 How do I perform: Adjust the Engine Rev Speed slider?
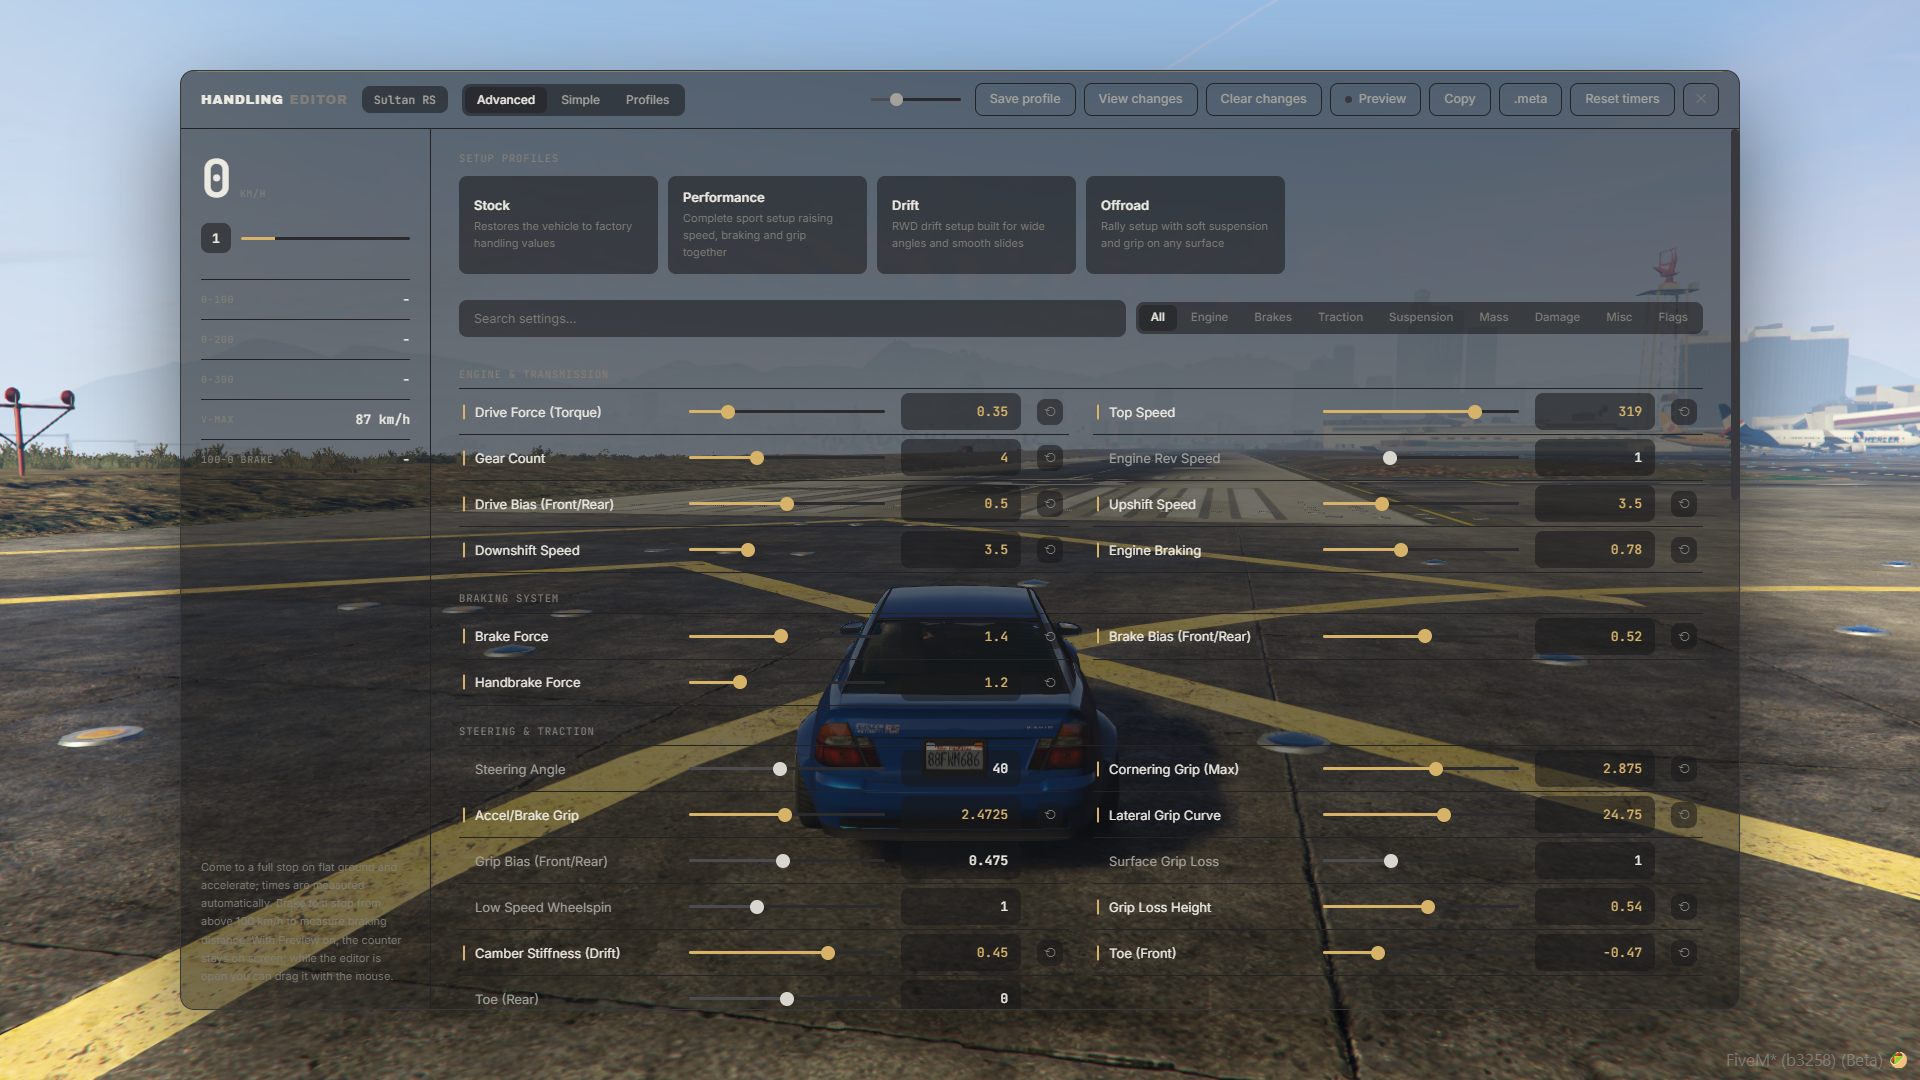coord(1420,458)
